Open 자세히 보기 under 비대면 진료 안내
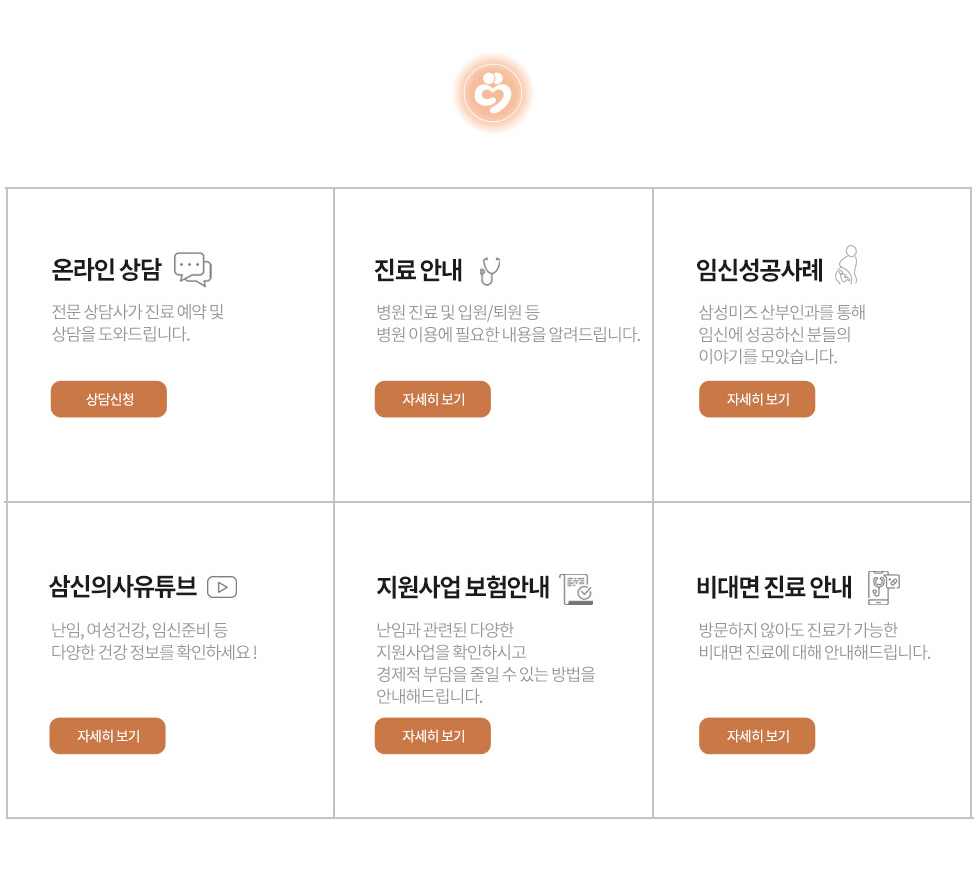The image size is (980, 880). pyautogui.click(x=757, y=736)
